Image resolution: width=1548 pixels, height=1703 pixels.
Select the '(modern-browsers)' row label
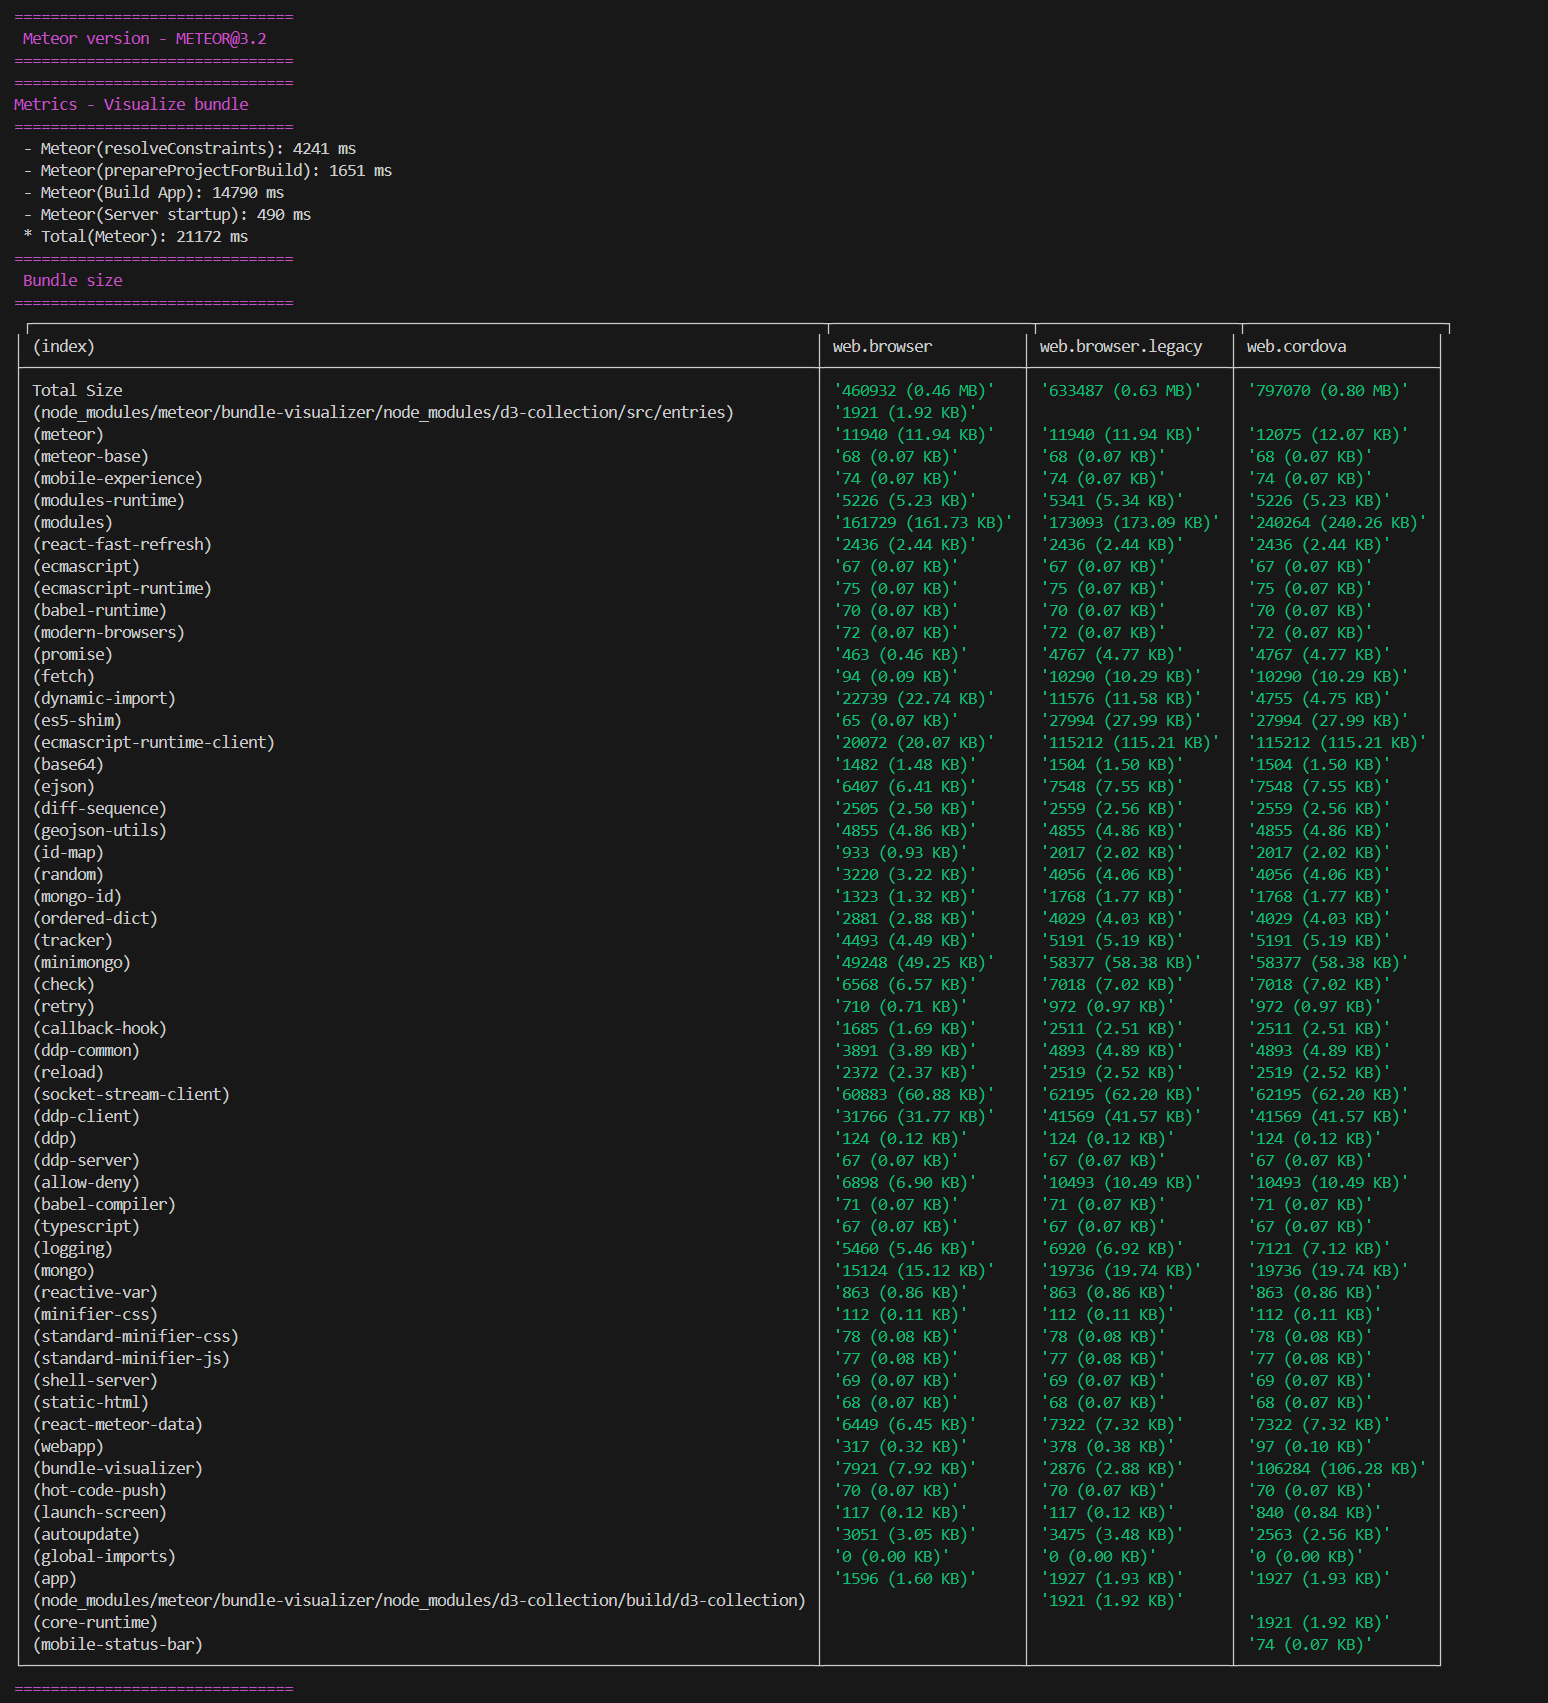click(x=109, y=632)
